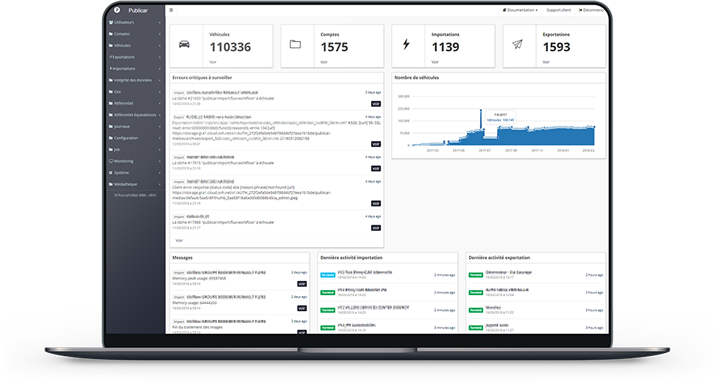
Task: Click the Publicar logo icon
Action: click(x=117, y=10)
